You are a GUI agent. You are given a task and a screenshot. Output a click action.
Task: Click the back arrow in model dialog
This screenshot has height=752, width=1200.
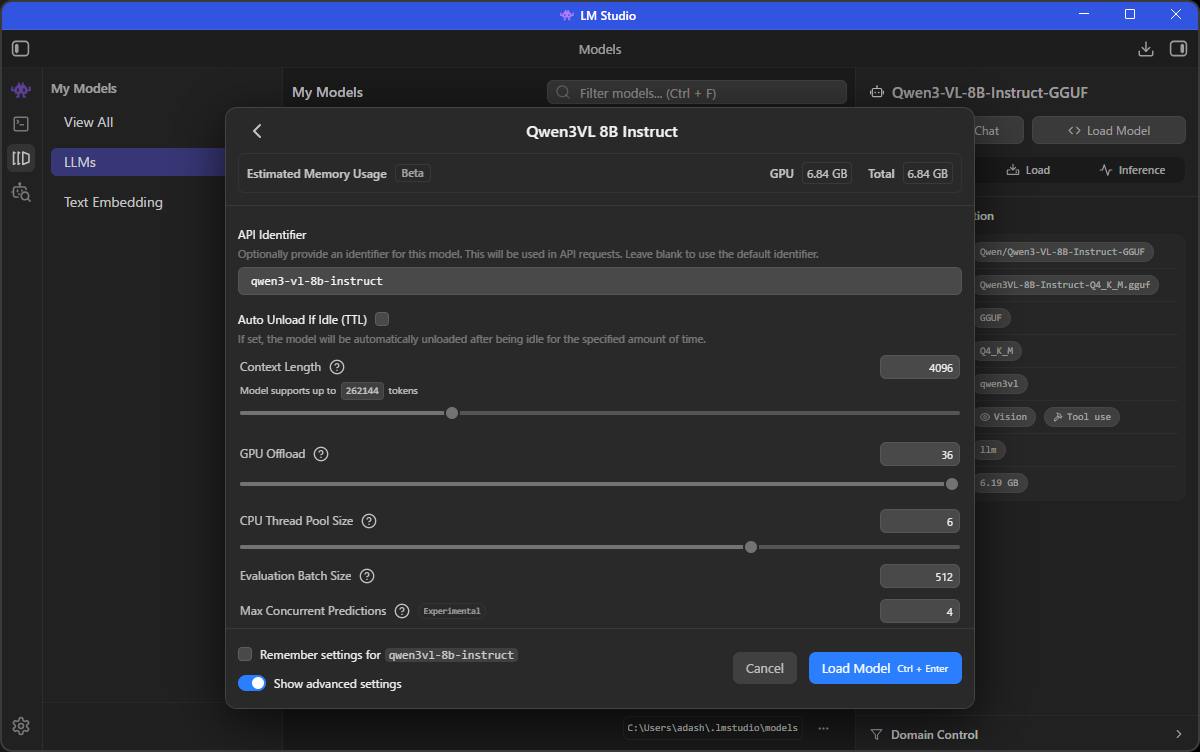pyautogui.click(x=257, y=131)
